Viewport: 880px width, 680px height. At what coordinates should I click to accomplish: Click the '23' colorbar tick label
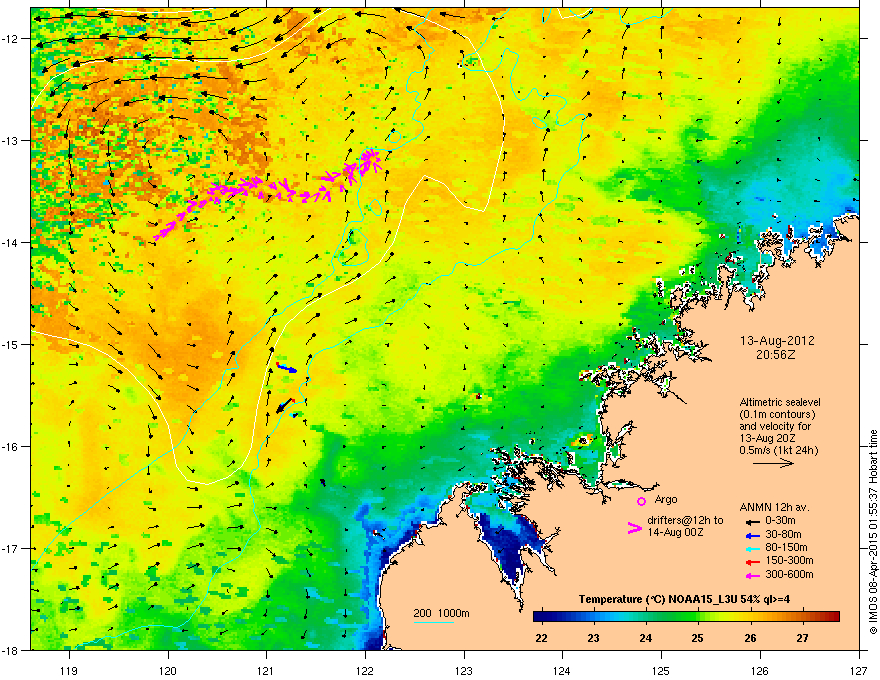click(x=594, y=638)
